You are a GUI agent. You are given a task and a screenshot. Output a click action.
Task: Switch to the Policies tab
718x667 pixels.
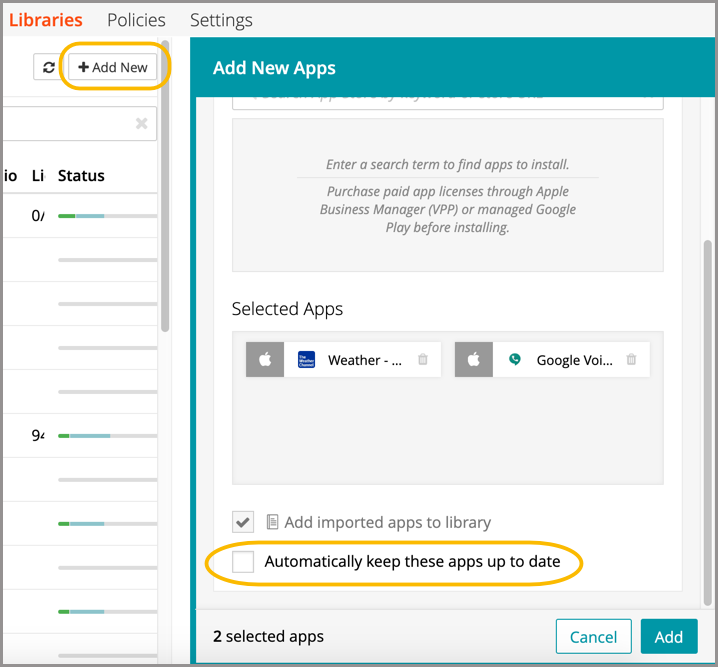click(136, 20)
